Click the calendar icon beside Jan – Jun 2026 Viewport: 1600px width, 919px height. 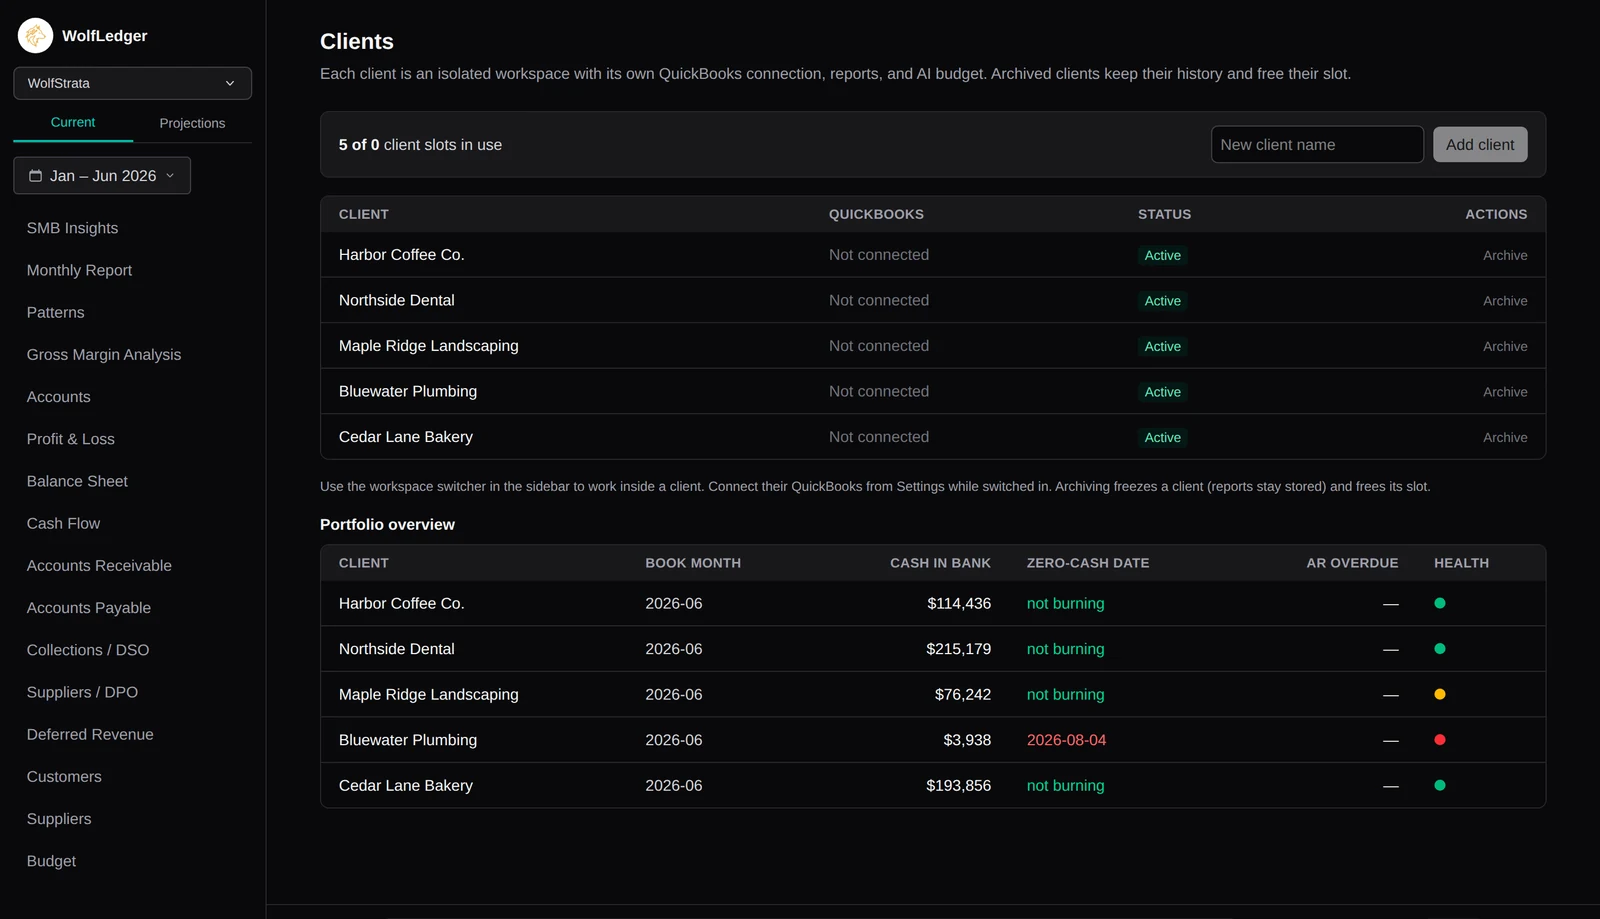(35, 176)
